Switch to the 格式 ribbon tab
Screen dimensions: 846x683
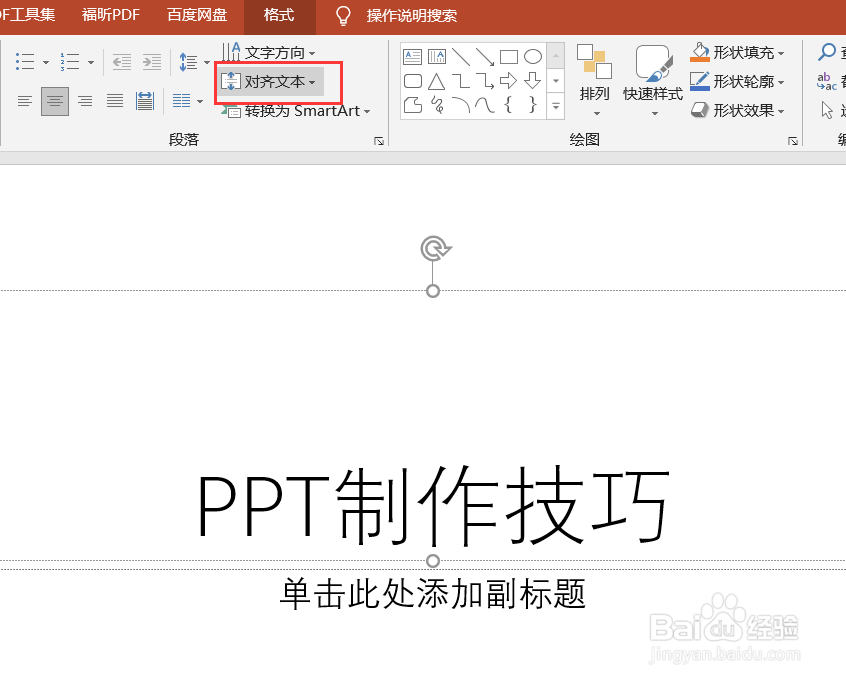(x=278, y=16)
